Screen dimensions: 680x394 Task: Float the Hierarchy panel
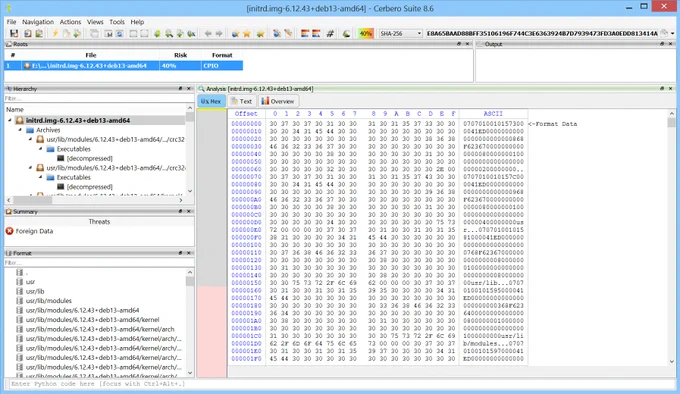pos(180,88)
